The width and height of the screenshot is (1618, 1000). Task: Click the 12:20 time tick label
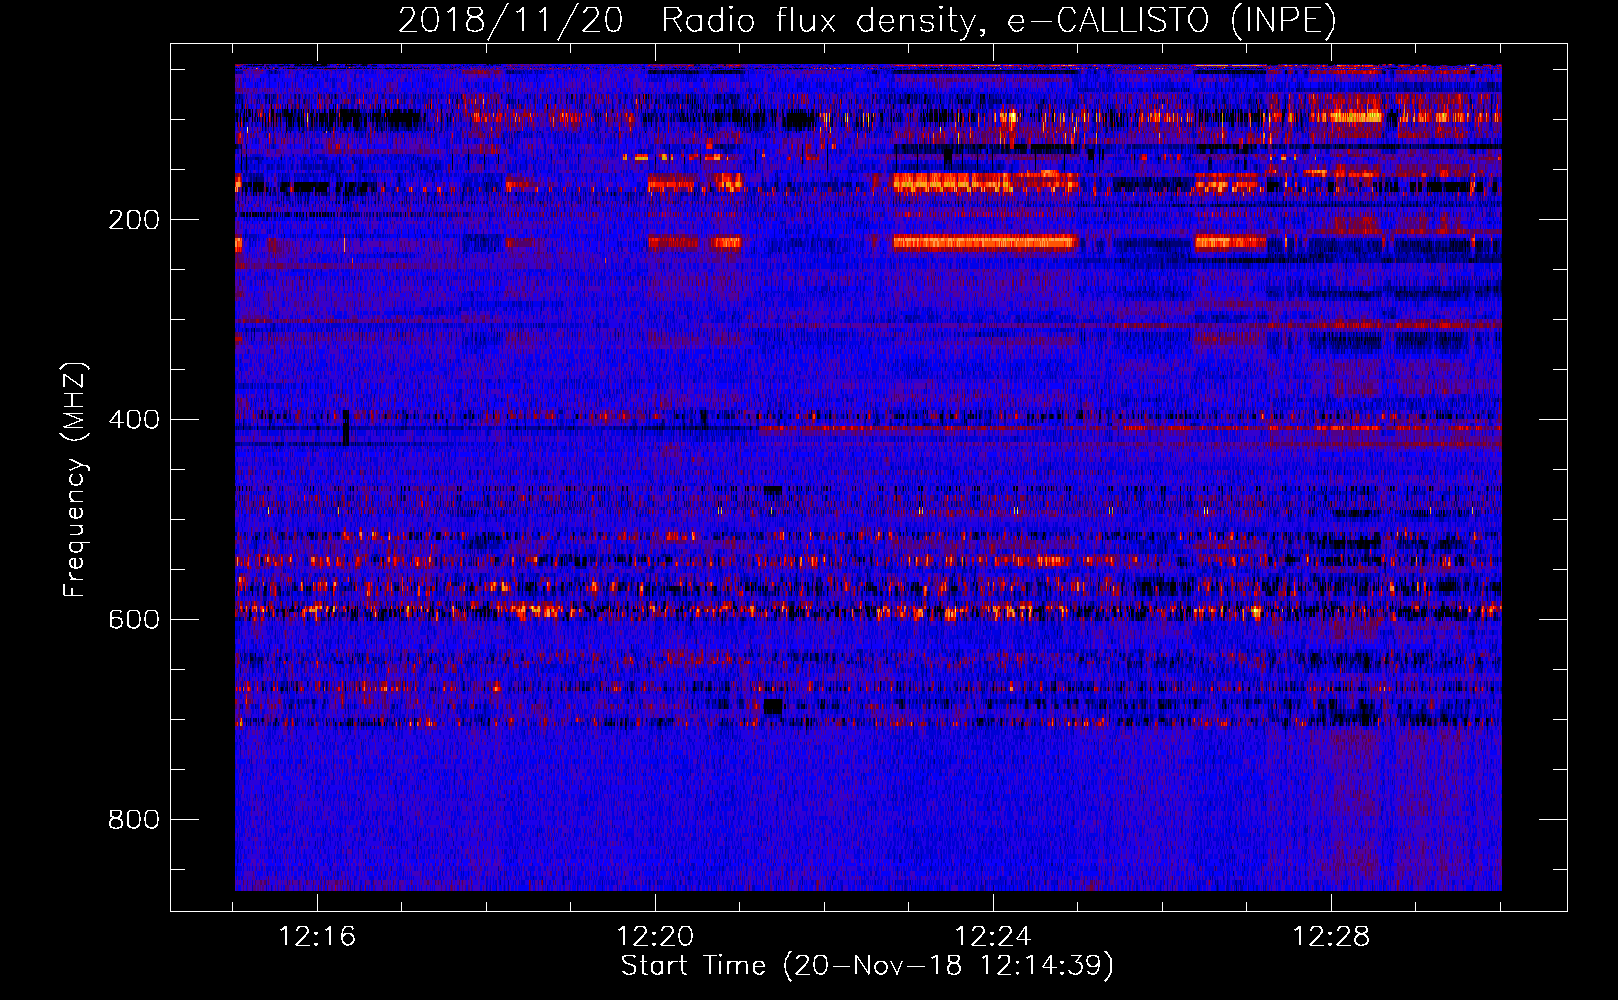click(655, 936)
